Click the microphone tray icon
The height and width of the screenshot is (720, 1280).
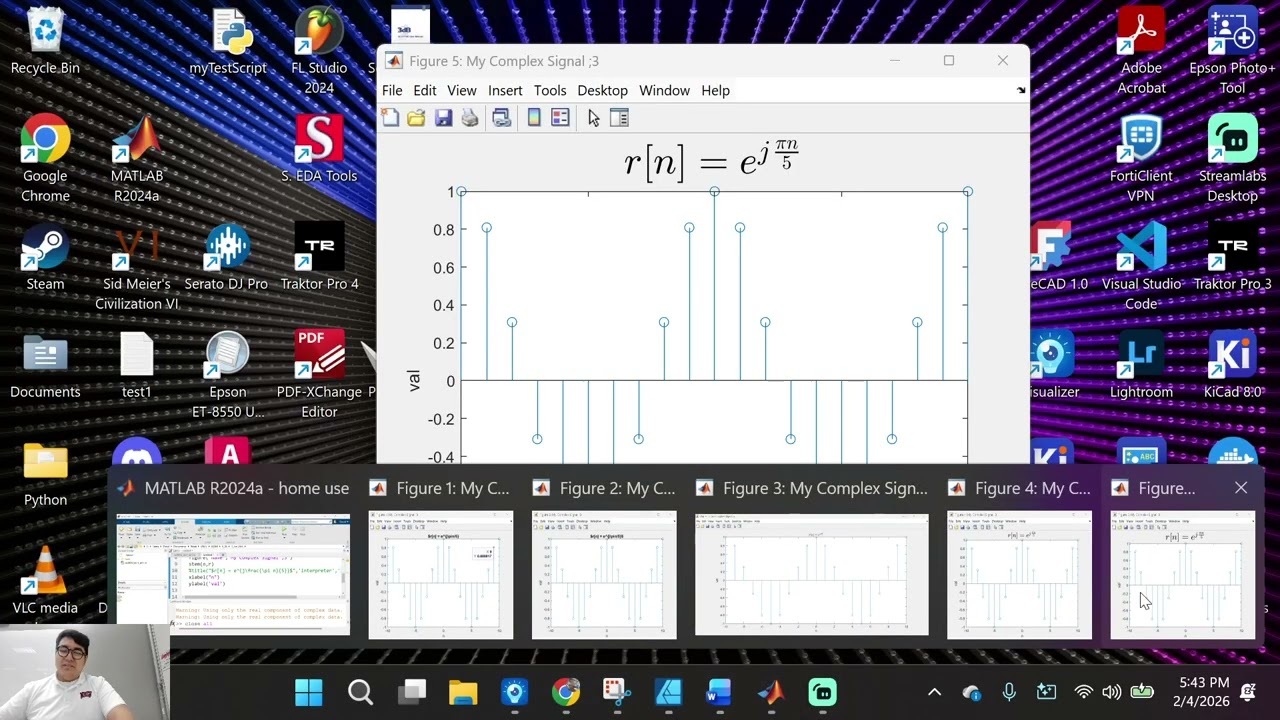[x=1009, y=692]
